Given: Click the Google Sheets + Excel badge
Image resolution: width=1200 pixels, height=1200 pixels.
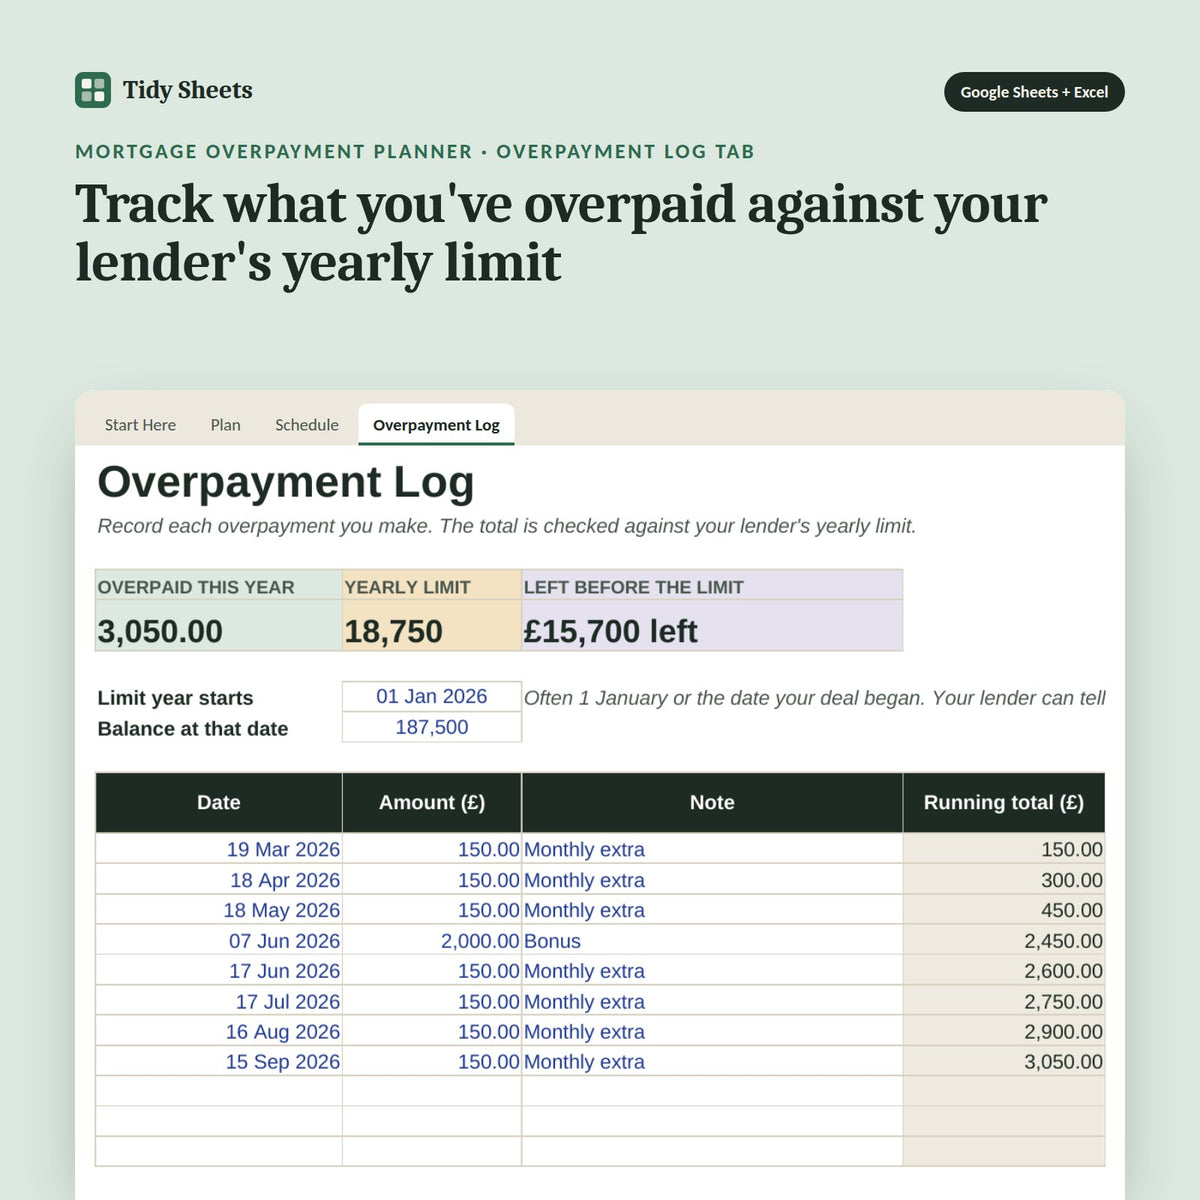Looking at the screenshot, I should [1034, 92].
